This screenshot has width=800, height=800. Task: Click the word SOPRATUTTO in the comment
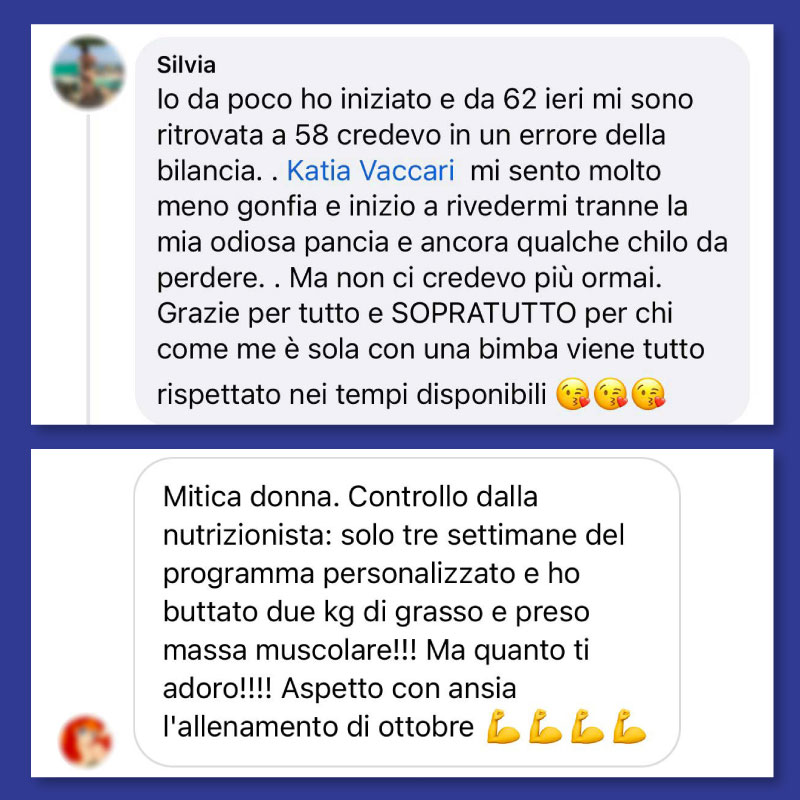(484, 313)
